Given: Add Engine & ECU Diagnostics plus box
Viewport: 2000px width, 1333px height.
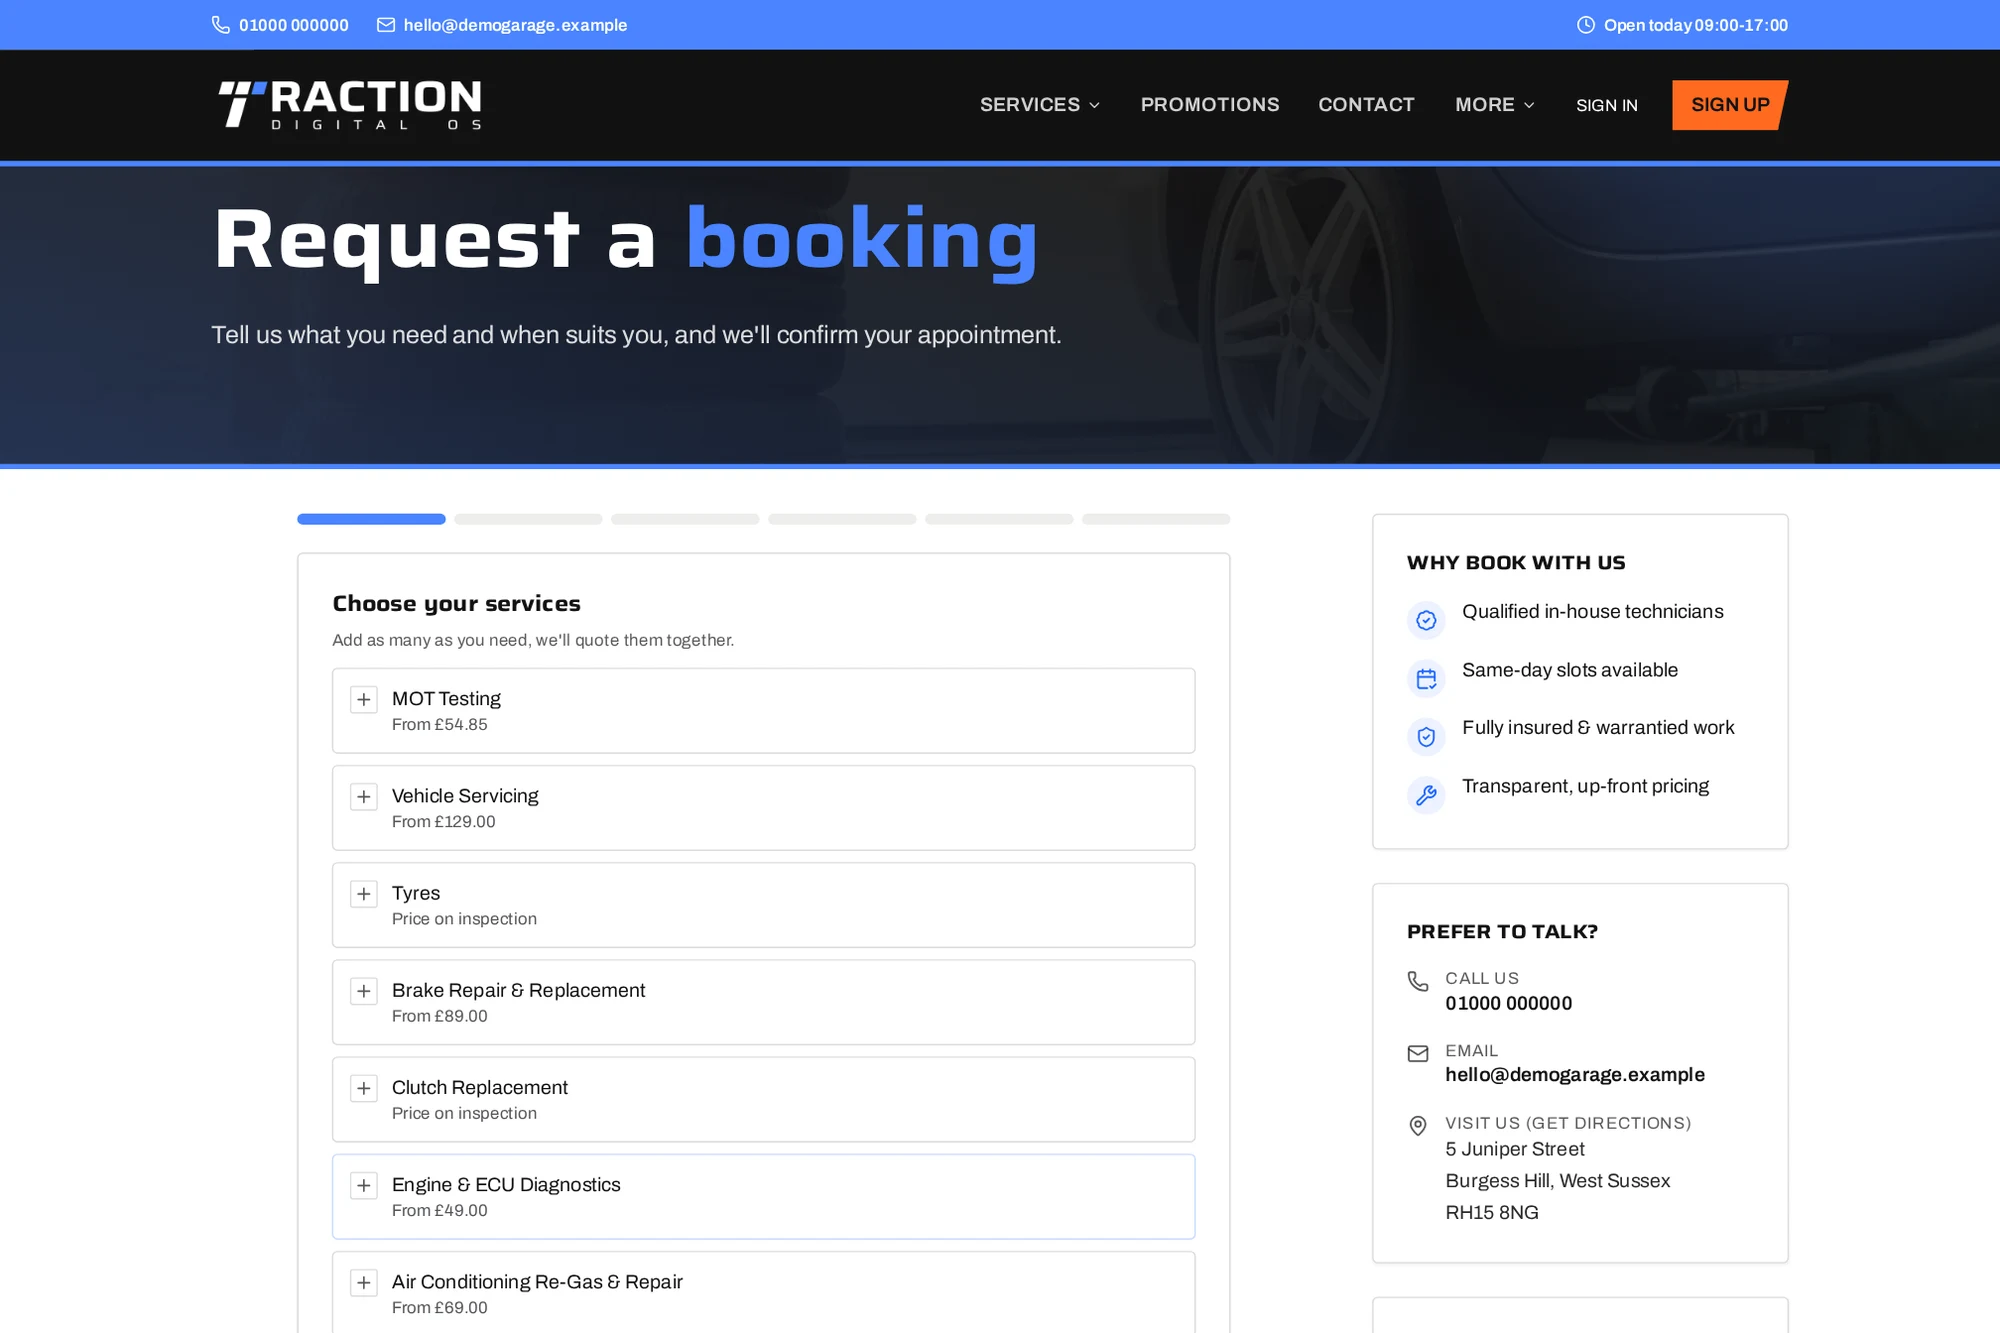Looking at the screenshot, I should 364,1185.
